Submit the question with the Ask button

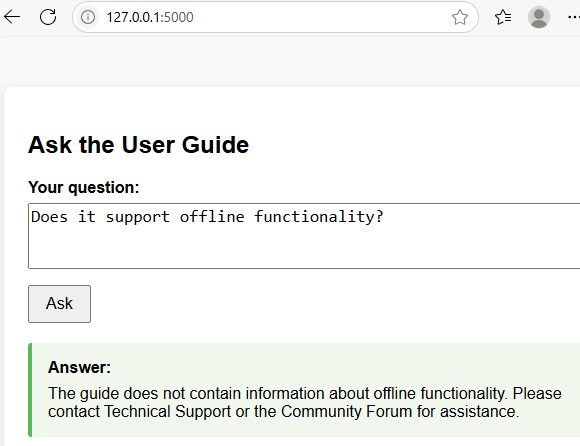click(x=60, y=304)
